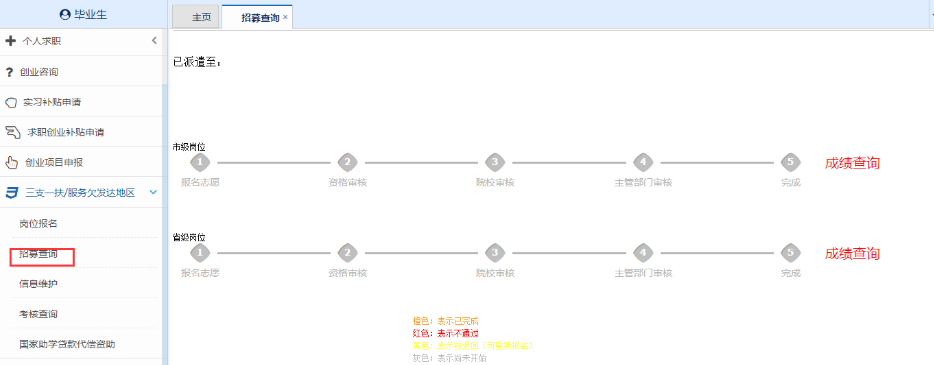Click the 求职创业补贴申请 sidebar icon
This screenshot has height=365, width=934.
pos(12,132)
